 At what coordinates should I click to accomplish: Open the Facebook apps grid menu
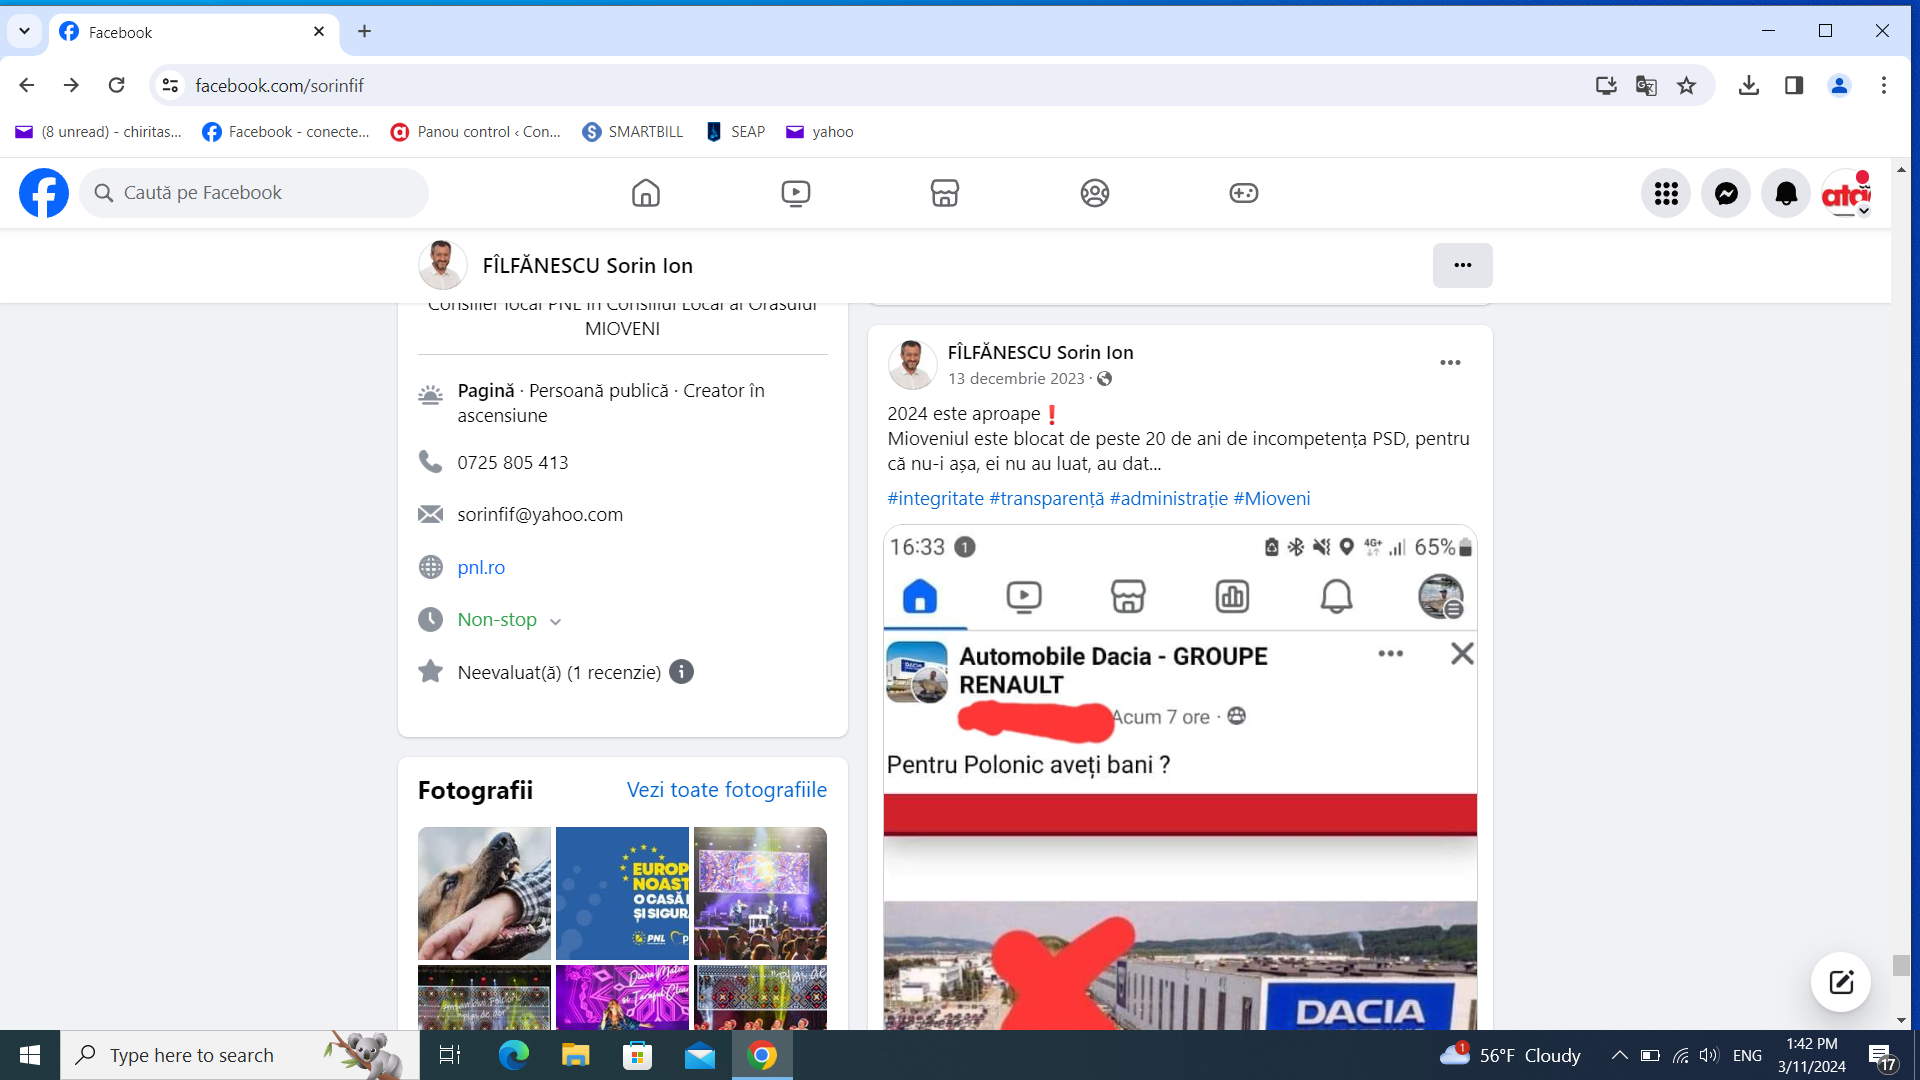tap(1666, 194)
